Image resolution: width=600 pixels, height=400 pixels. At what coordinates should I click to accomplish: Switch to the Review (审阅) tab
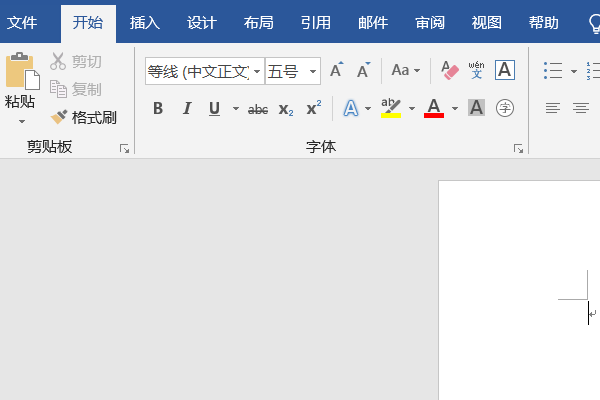[430, 23]
